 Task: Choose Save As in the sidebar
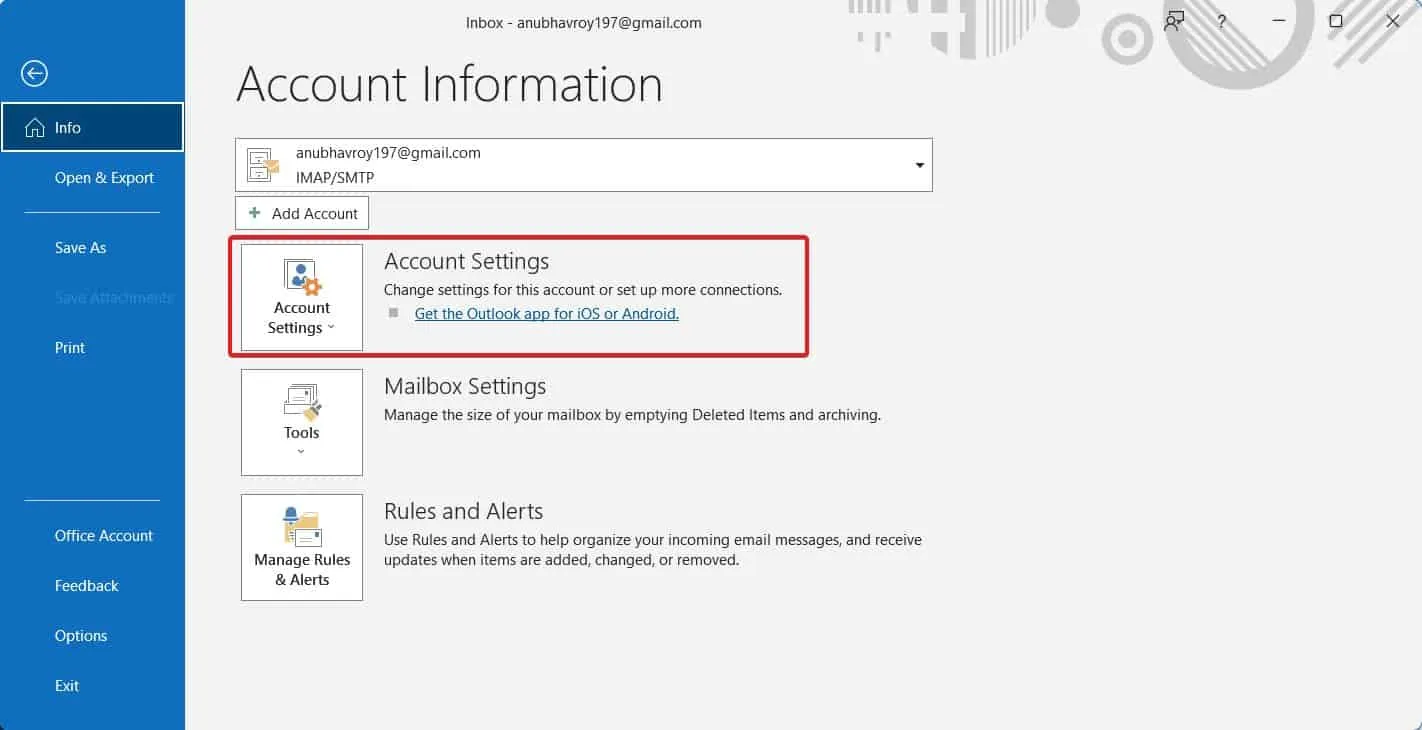[x=80, y=248]
